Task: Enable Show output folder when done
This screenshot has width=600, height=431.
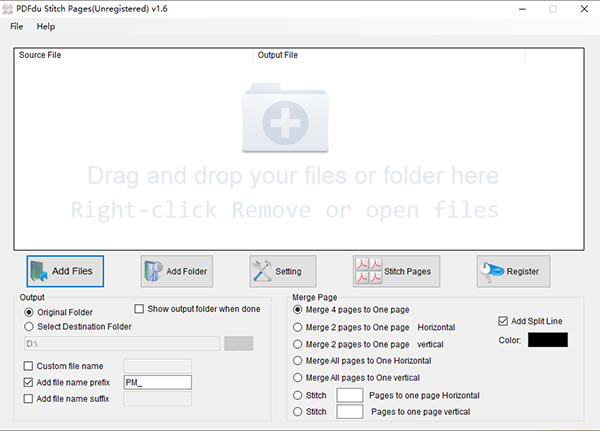Action: [139, 310]
